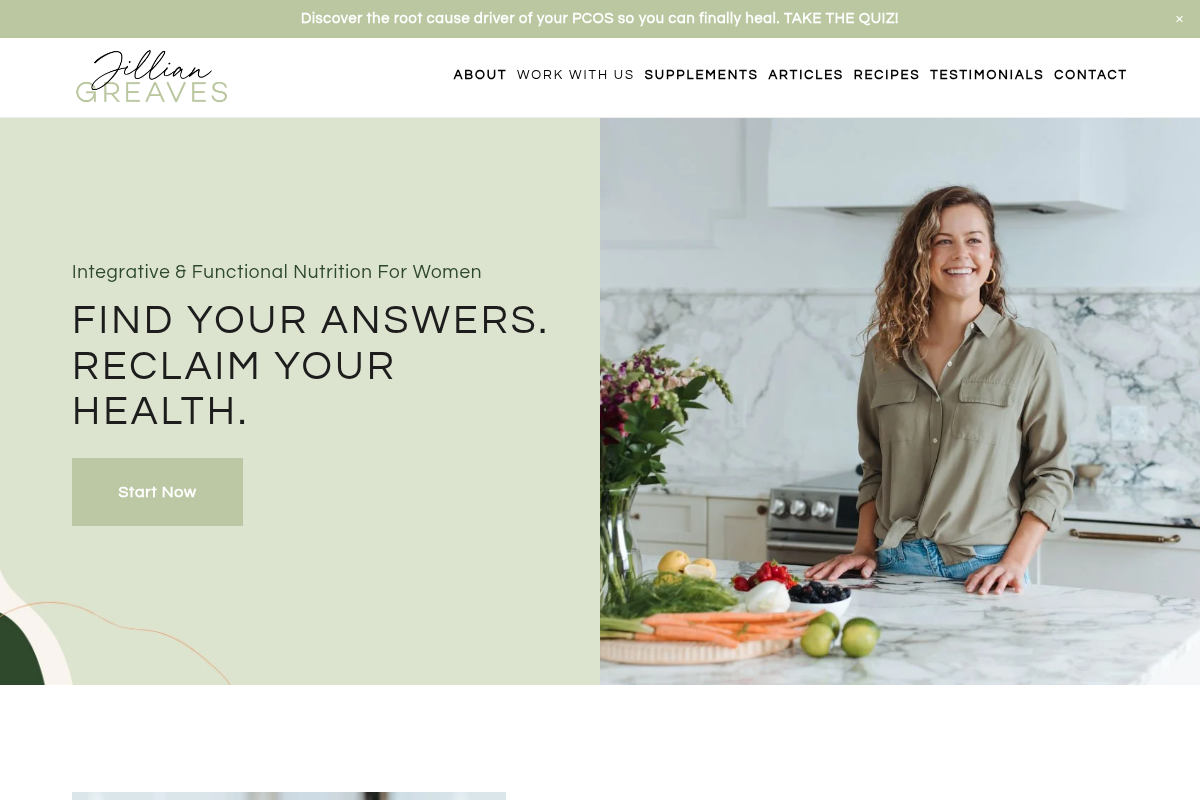Open the ARTICLES menu link
1200x800 pixels.
pyautogui.click(x=805, y=75)
